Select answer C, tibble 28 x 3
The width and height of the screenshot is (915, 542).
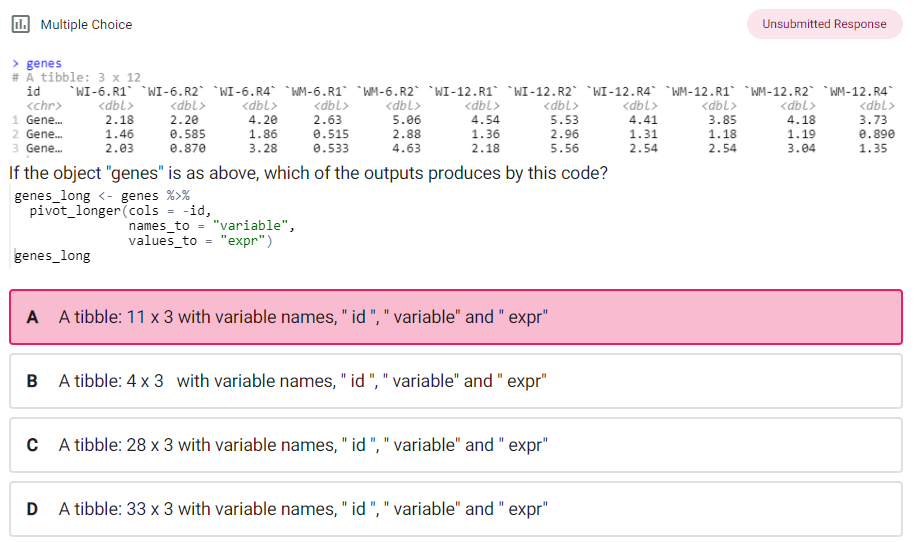tap(456, 445)
